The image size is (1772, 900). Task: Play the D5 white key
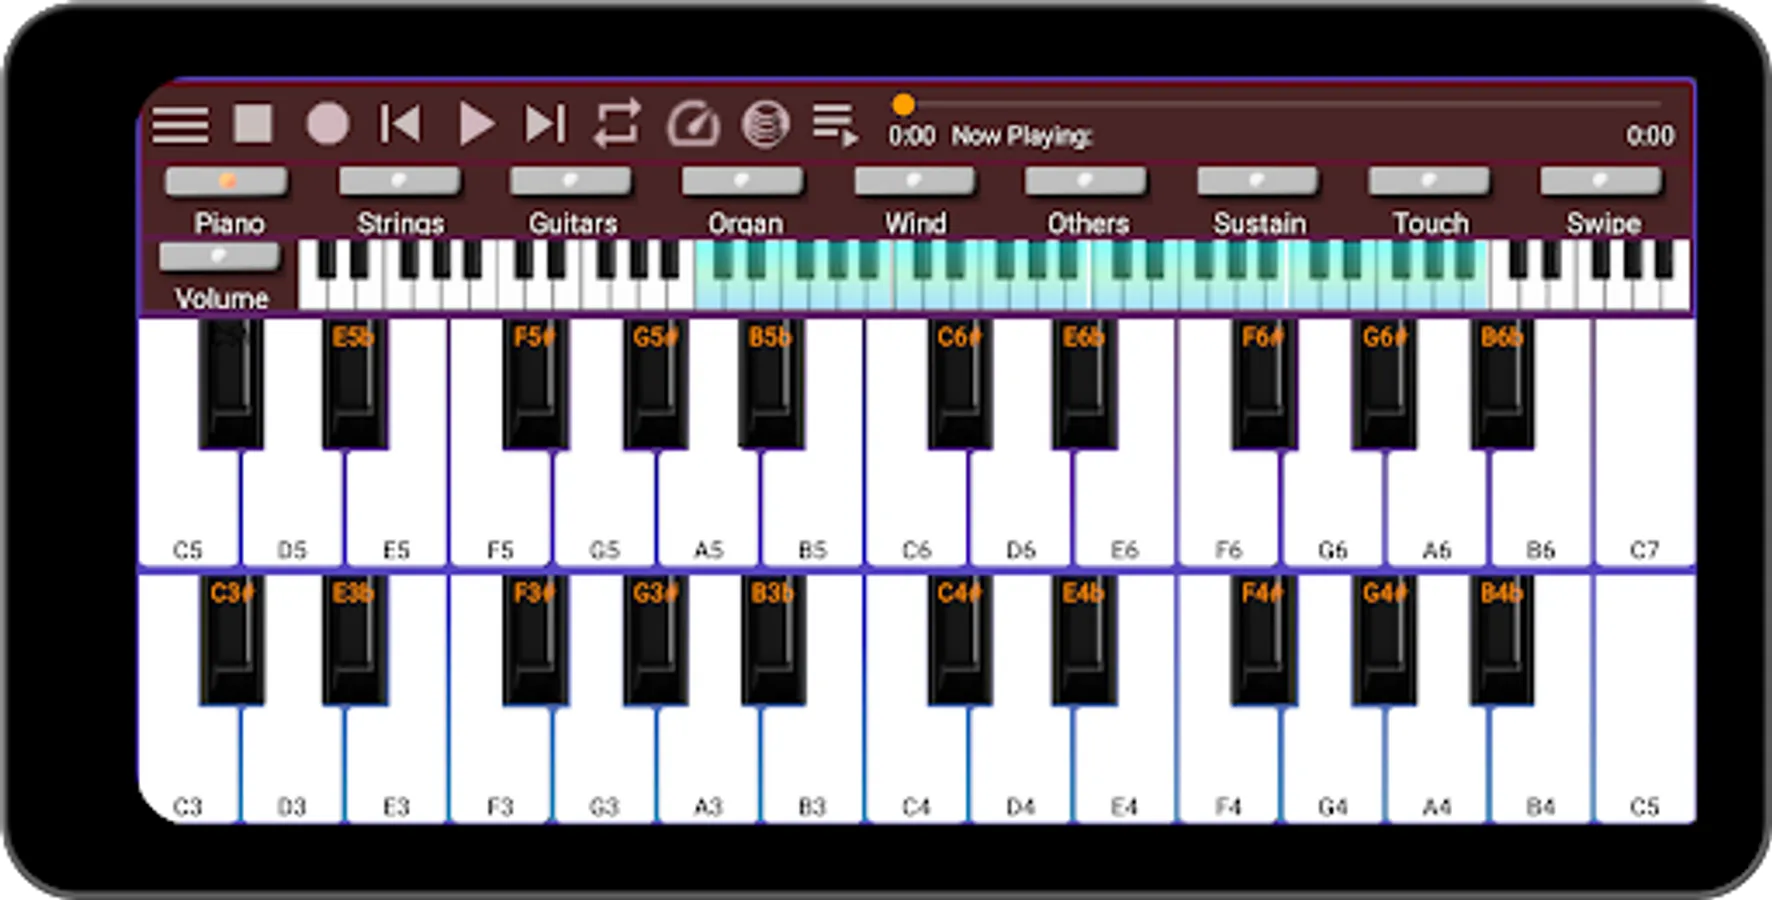point(292,510)
